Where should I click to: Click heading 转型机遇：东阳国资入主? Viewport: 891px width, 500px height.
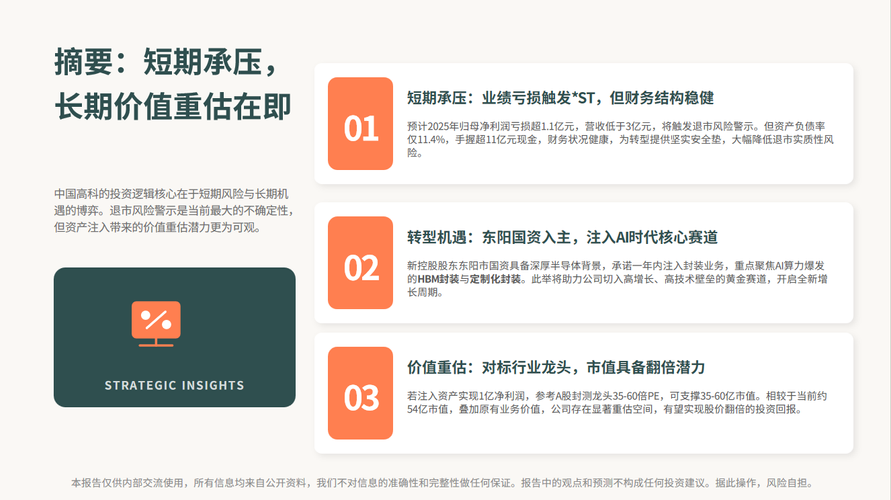pos(562,237)
